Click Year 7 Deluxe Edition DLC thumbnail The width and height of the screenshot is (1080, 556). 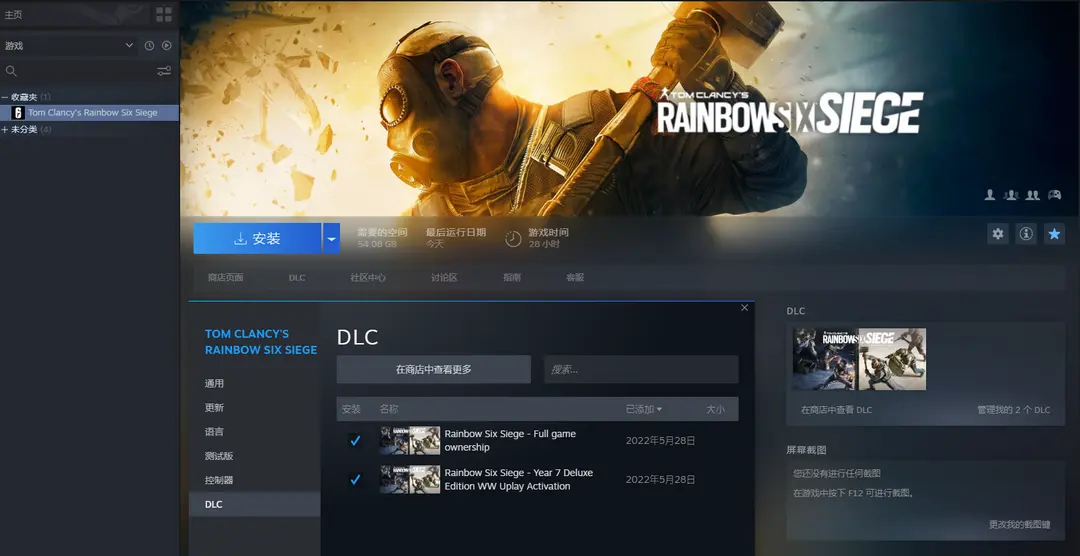[410, 479]
